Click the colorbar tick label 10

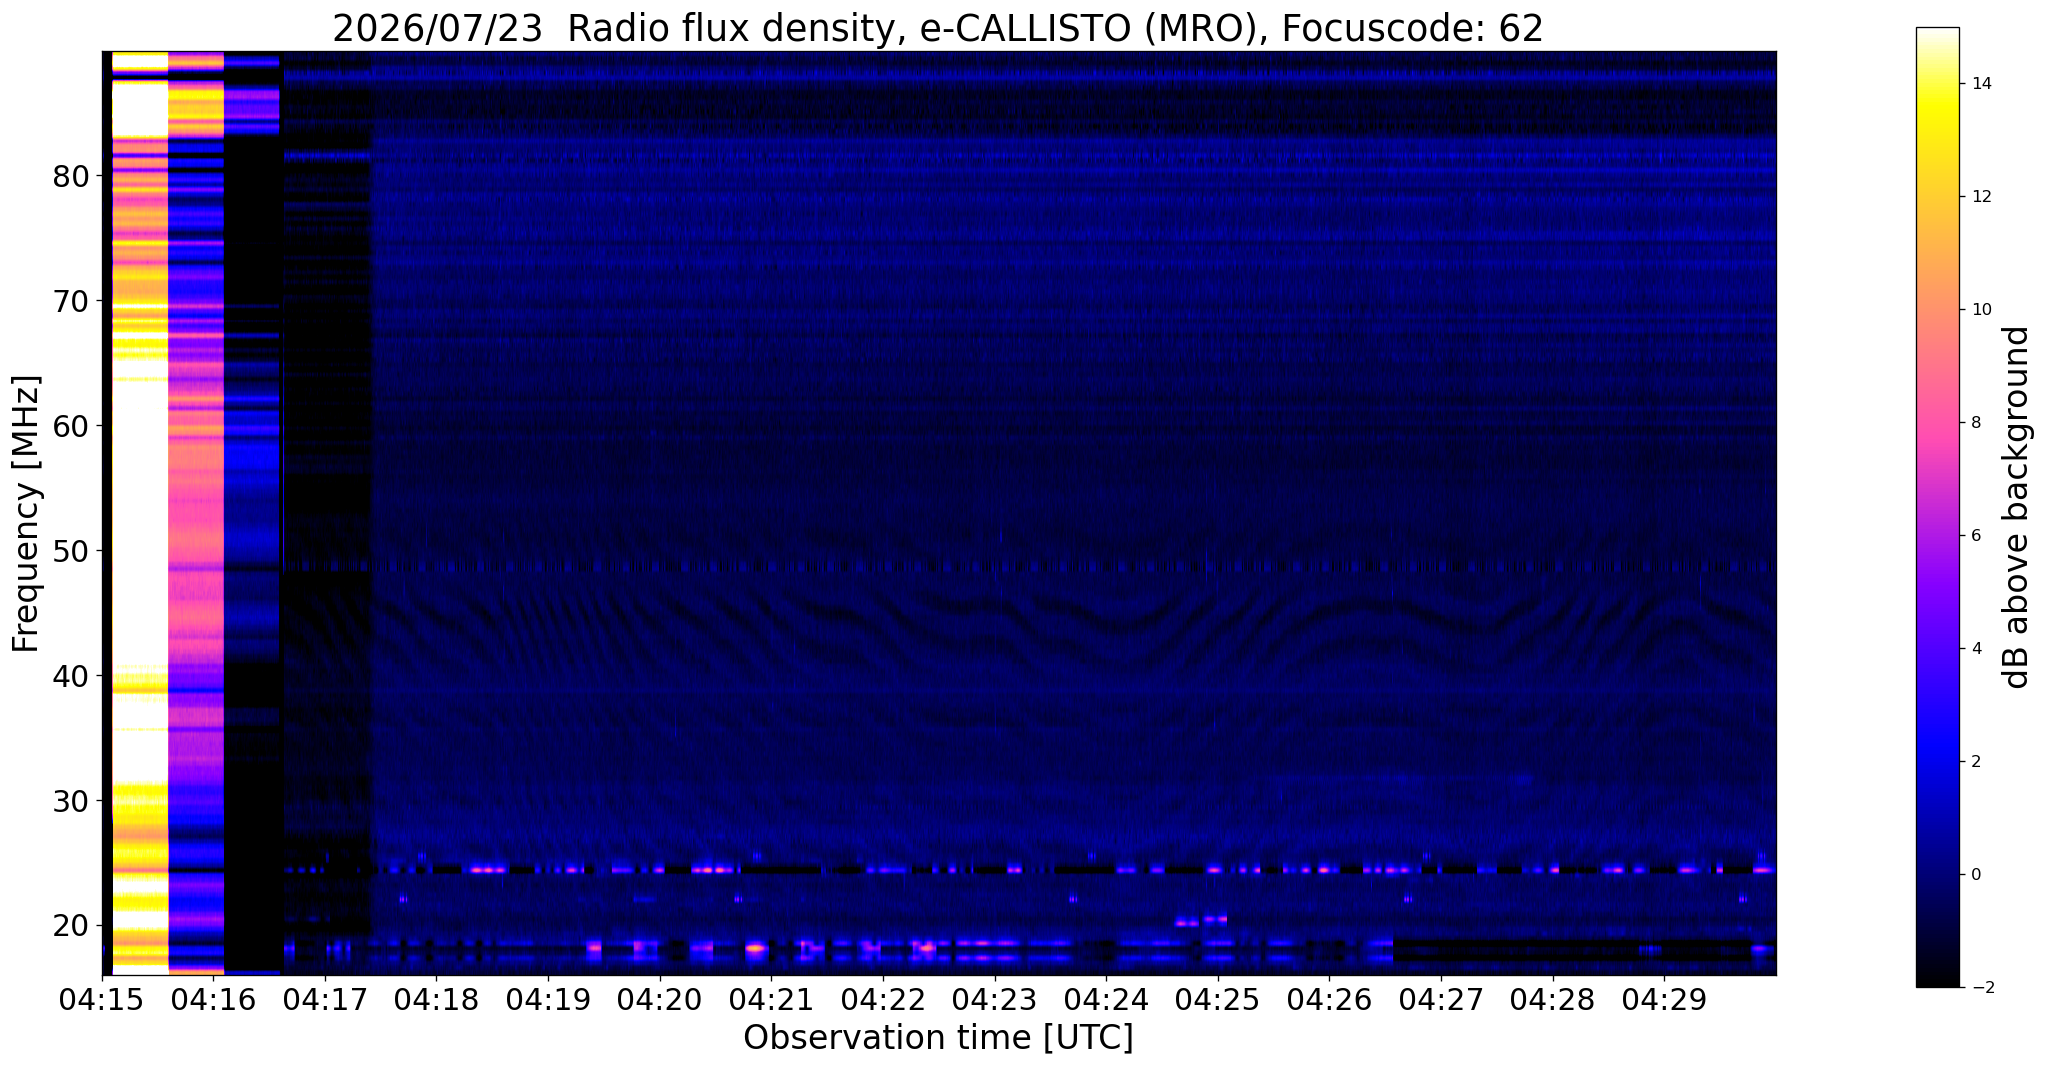pyautogui.click(x=1980, y=310)
